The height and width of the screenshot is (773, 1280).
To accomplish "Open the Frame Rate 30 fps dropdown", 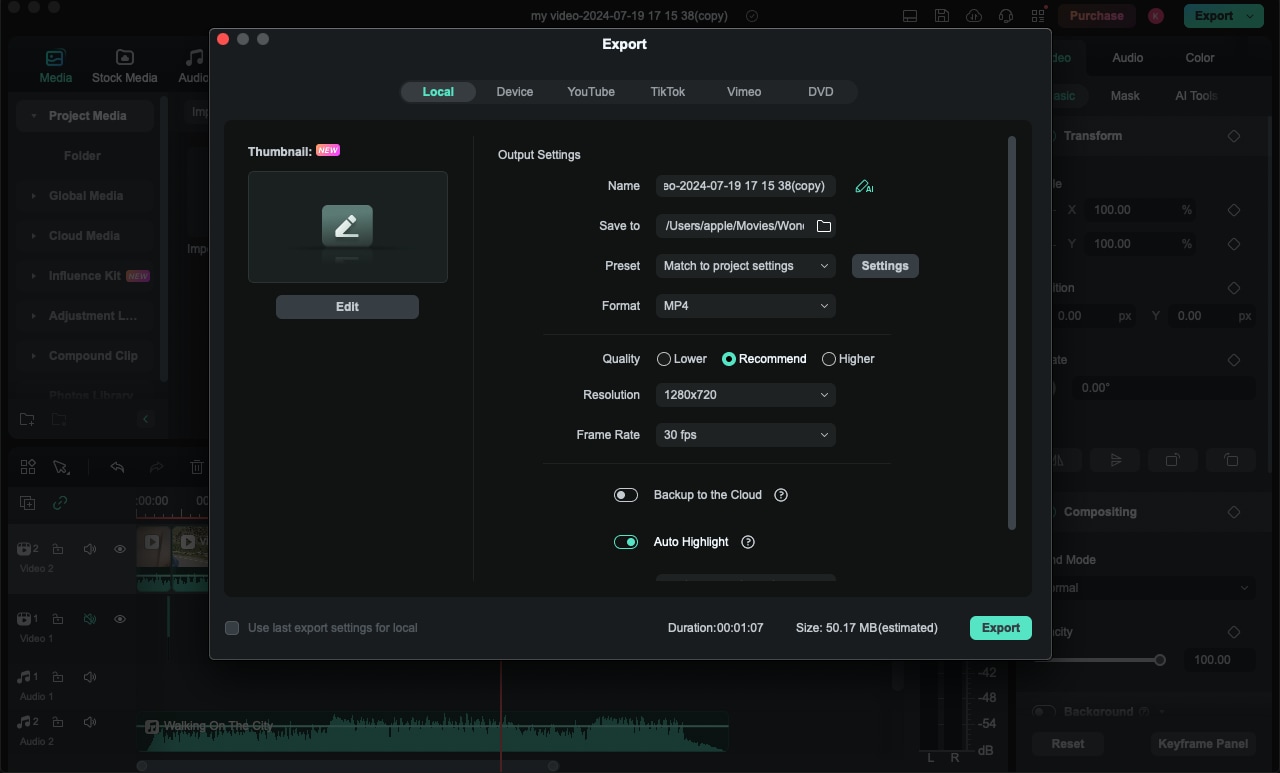I will tap(746, 435).
